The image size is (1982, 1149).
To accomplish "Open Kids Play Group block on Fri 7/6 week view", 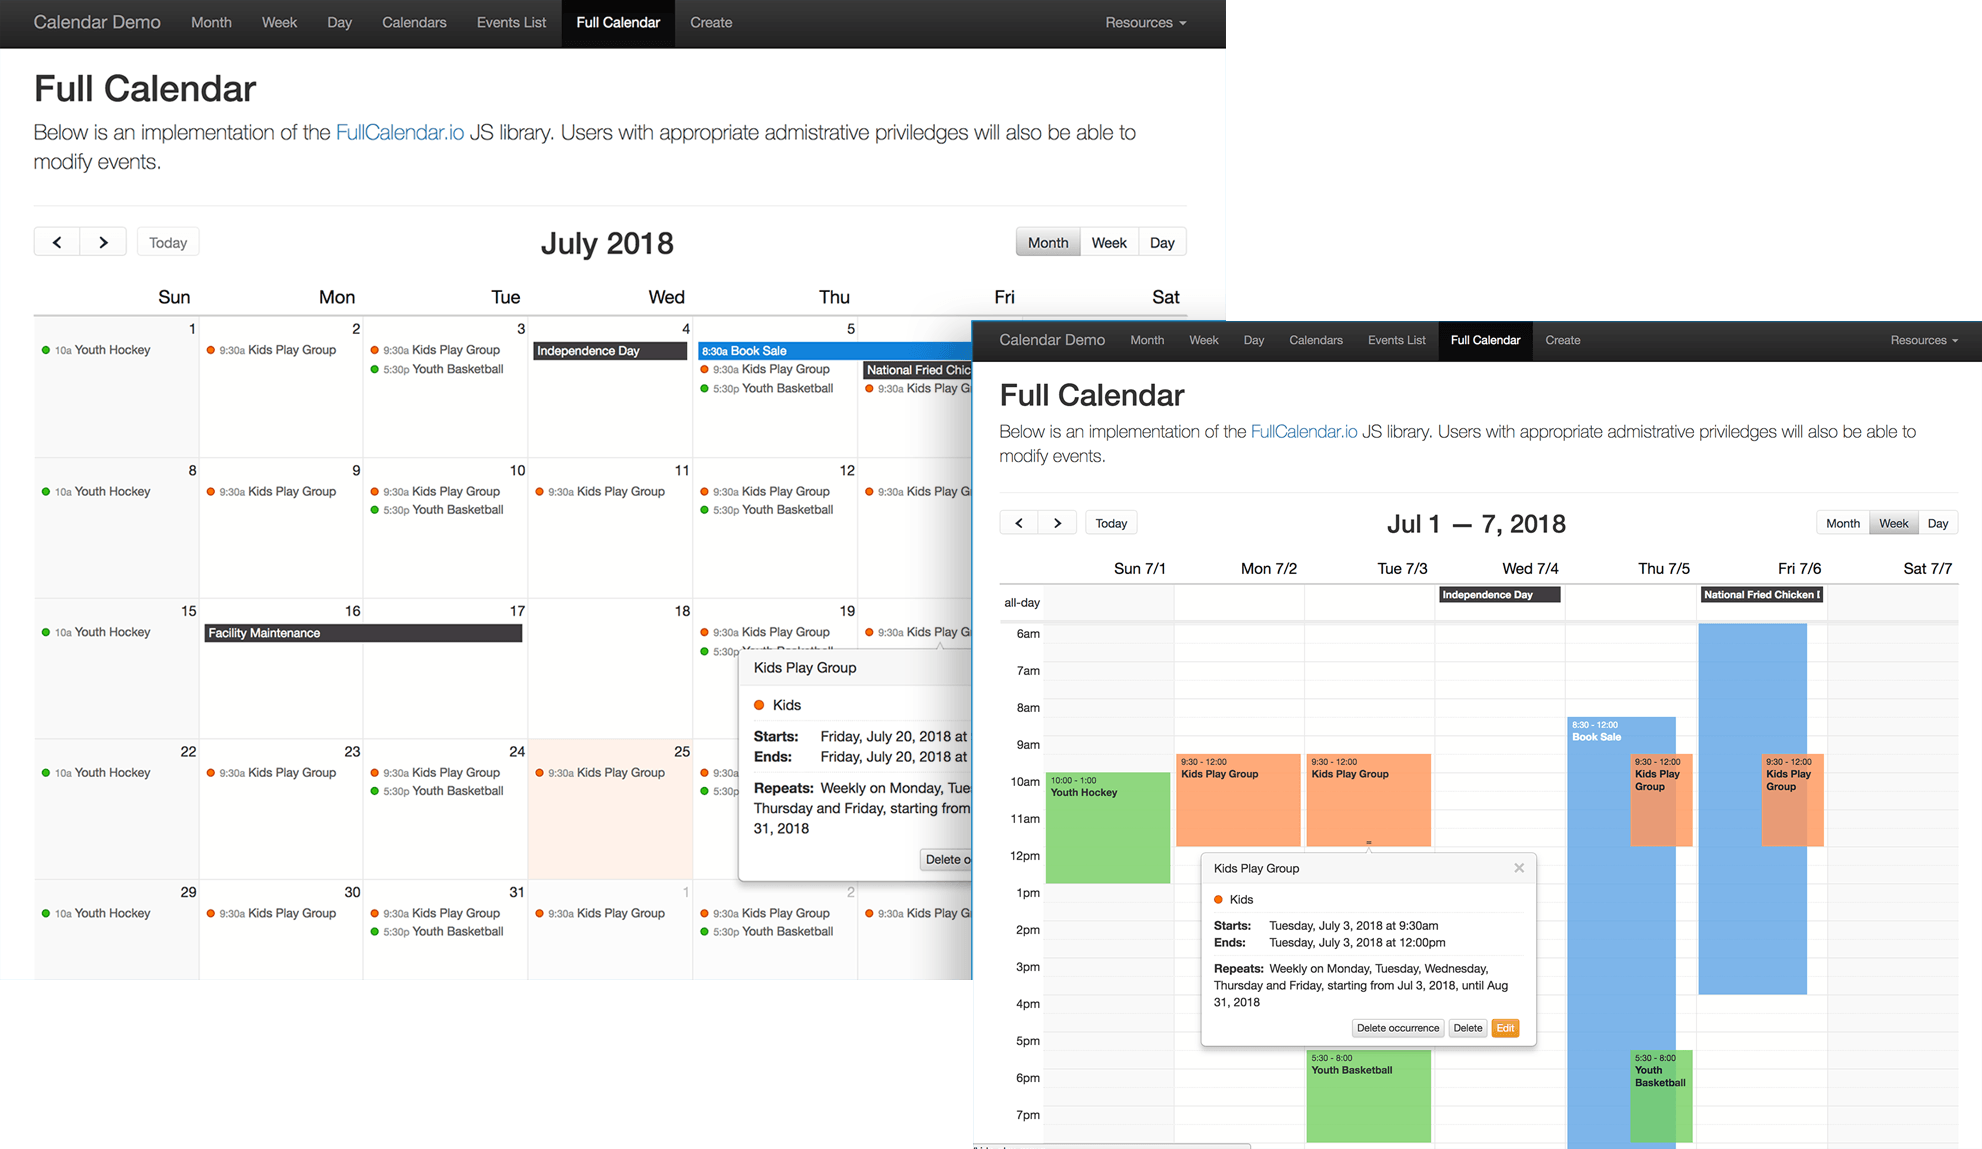I will click(x=1792, y=800).
